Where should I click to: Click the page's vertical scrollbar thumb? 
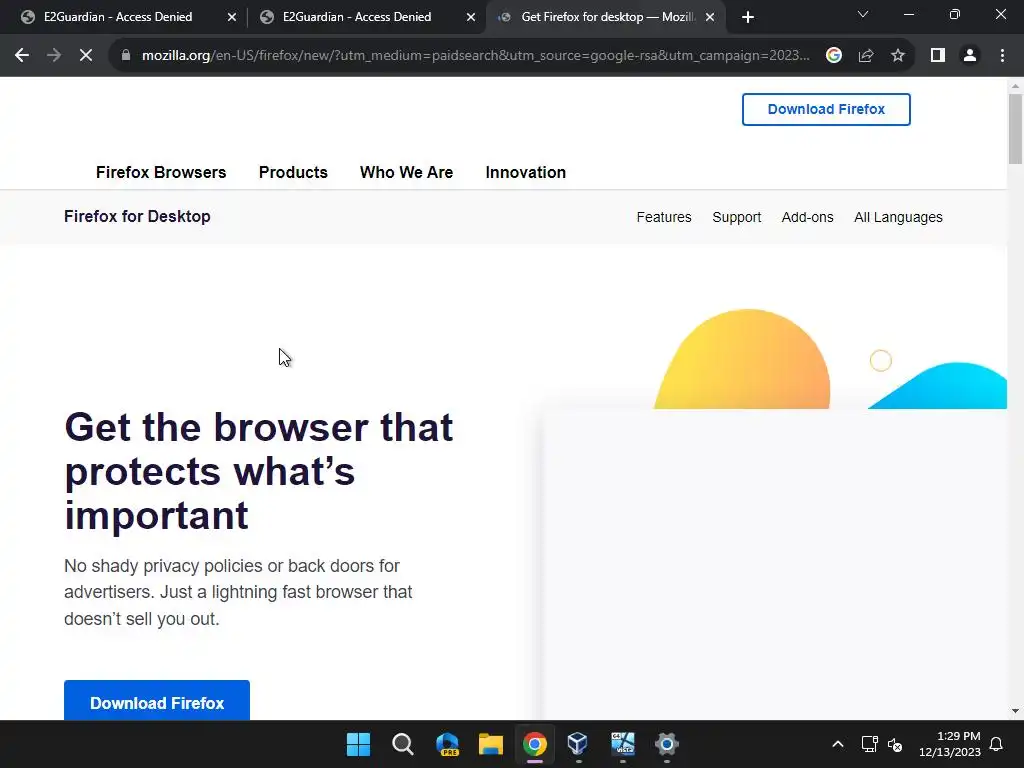[x=1015, y=129]
